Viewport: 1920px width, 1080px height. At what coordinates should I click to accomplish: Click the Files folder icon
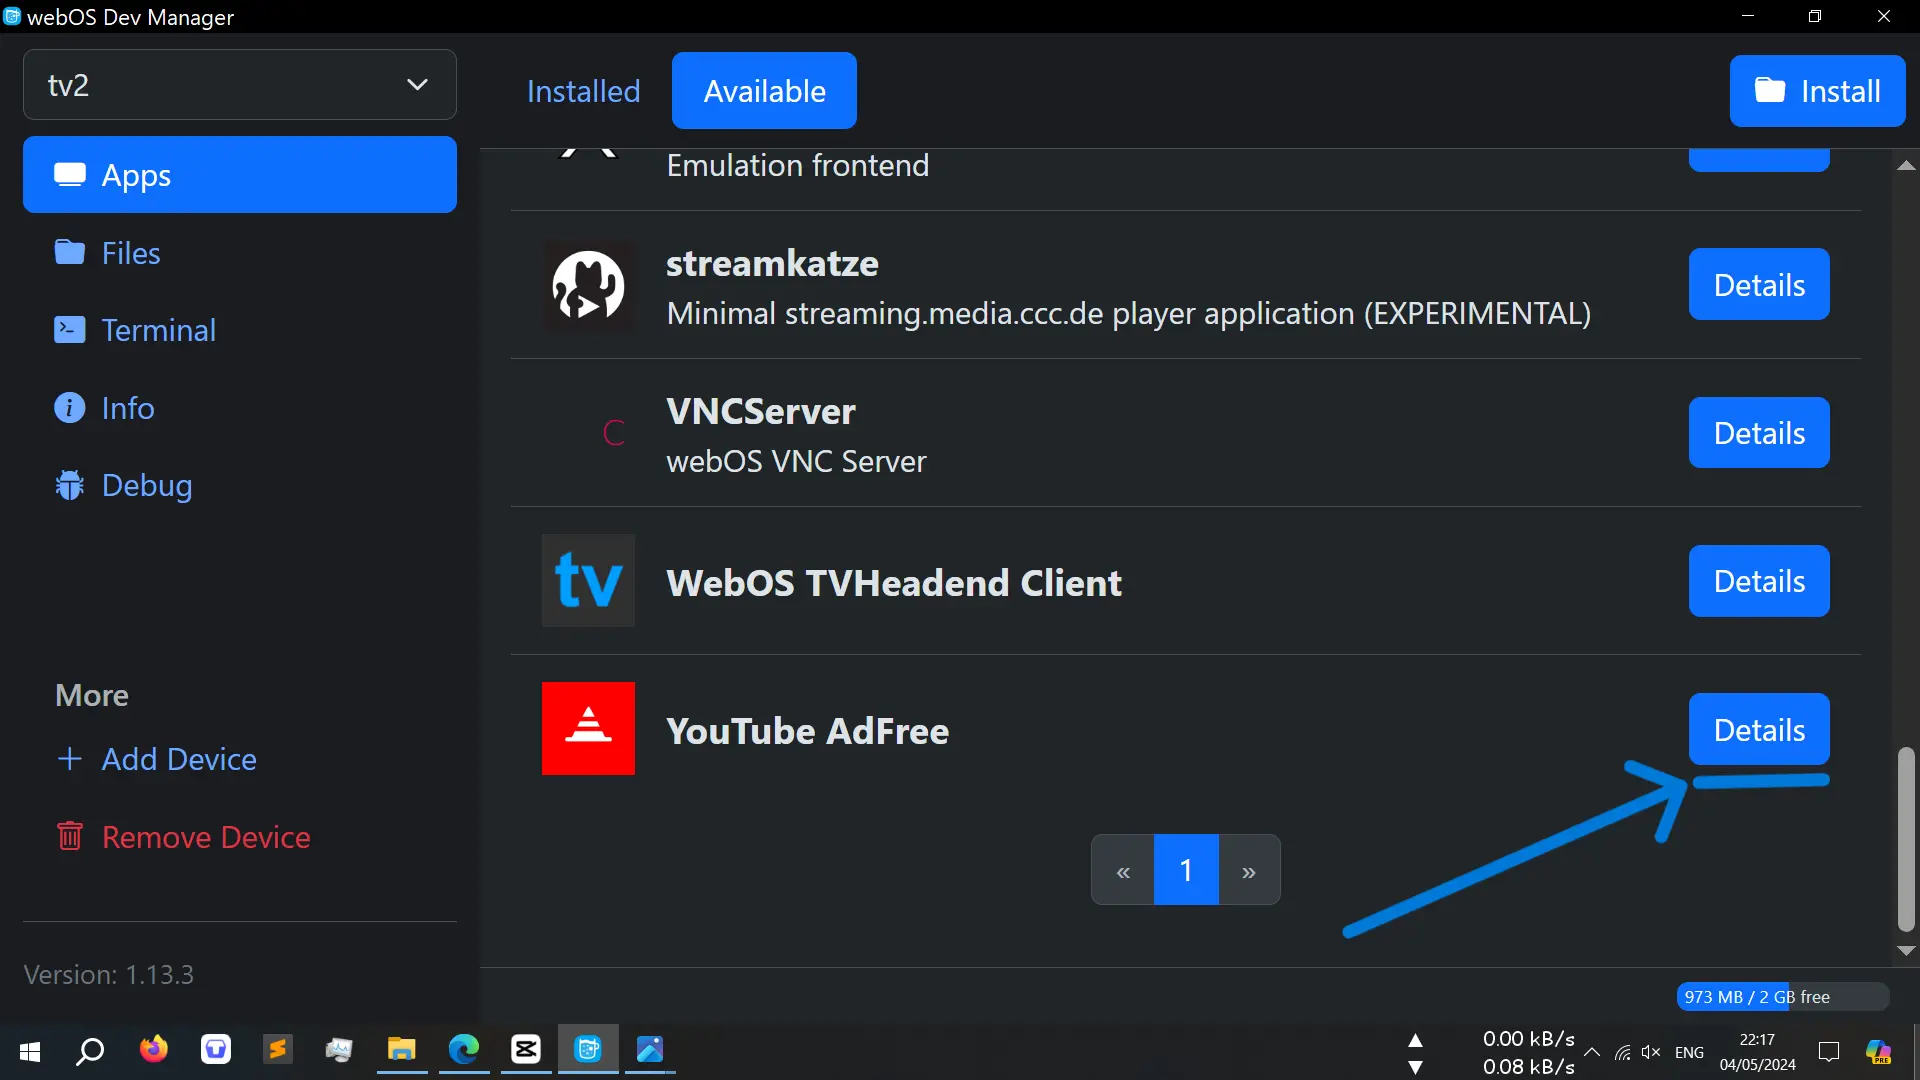coord(69,252)
